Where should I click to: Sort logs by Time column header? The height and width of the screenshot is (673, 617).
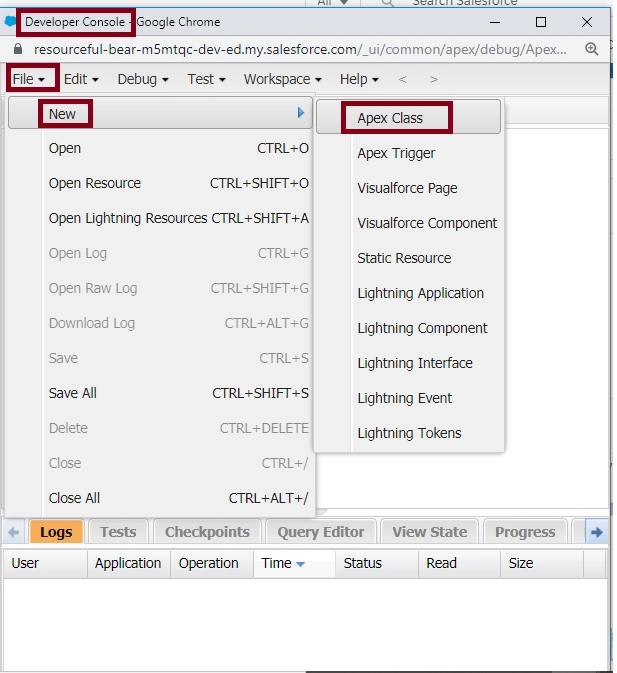click(294, 563)
